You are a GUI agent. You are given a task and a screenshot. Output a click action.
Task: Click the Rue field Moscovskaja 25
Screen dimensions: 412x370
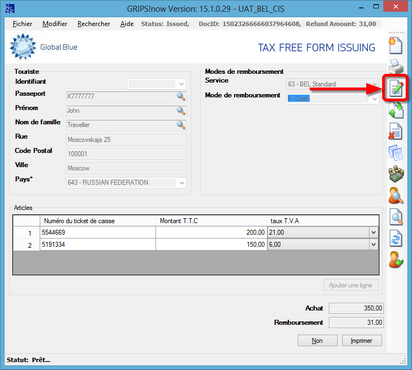pos(126,140)
